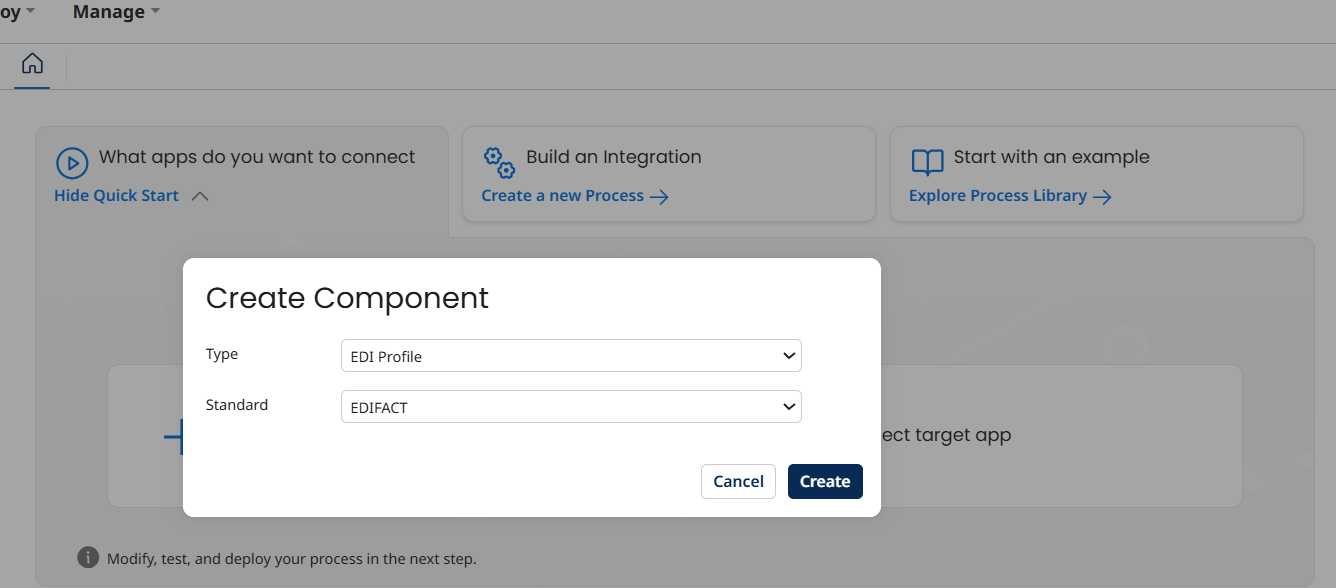This screenshot has width=1336, height=588.
Task: Click the Cancel button
Action: [x=738, y=481]
